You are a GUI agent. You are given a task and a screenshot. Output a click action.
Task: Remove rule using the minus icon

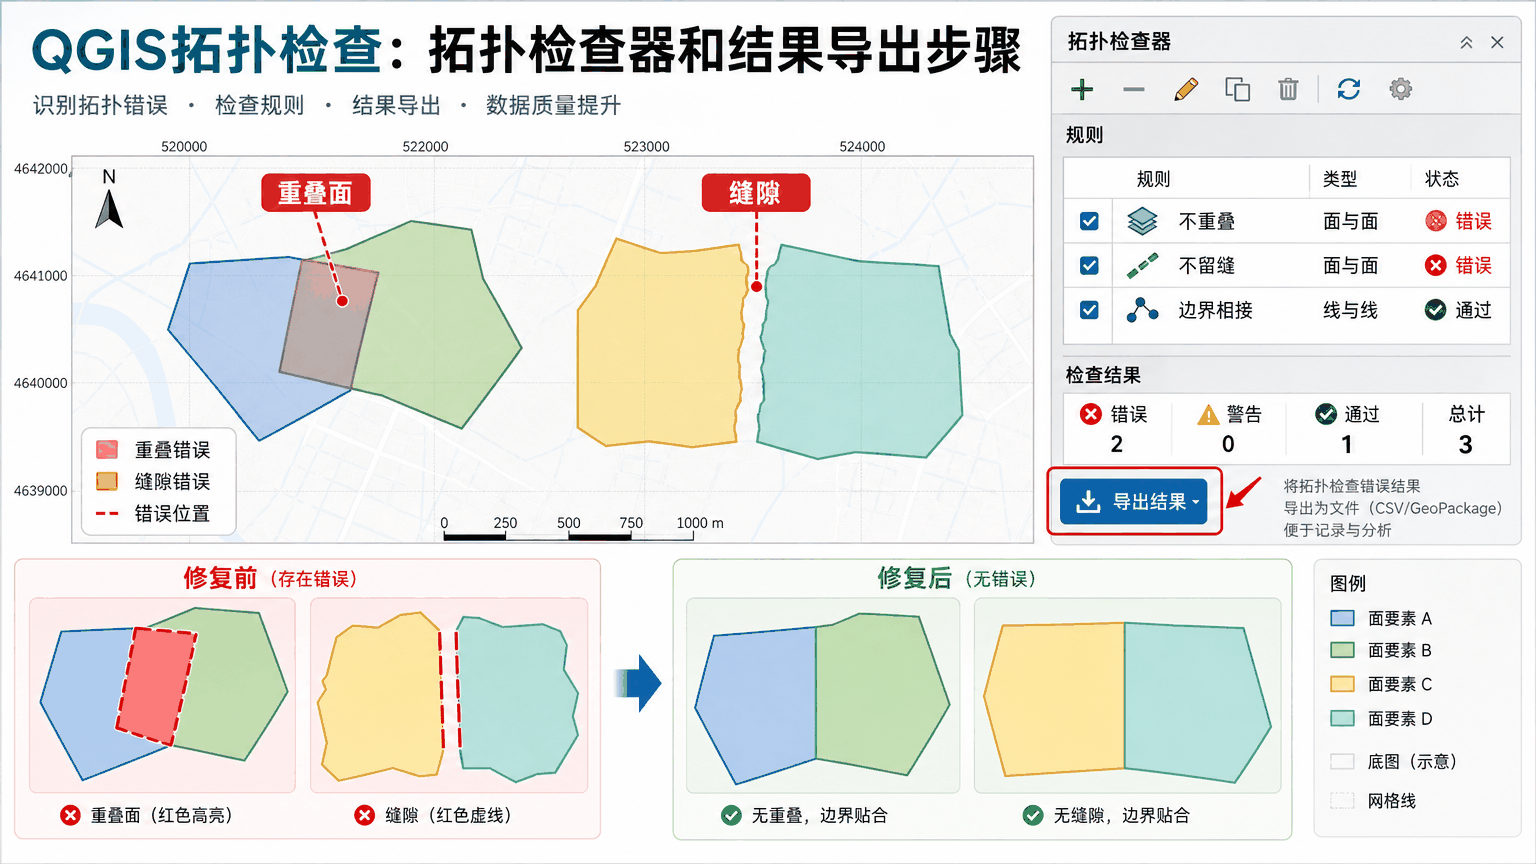(1133, 90)
